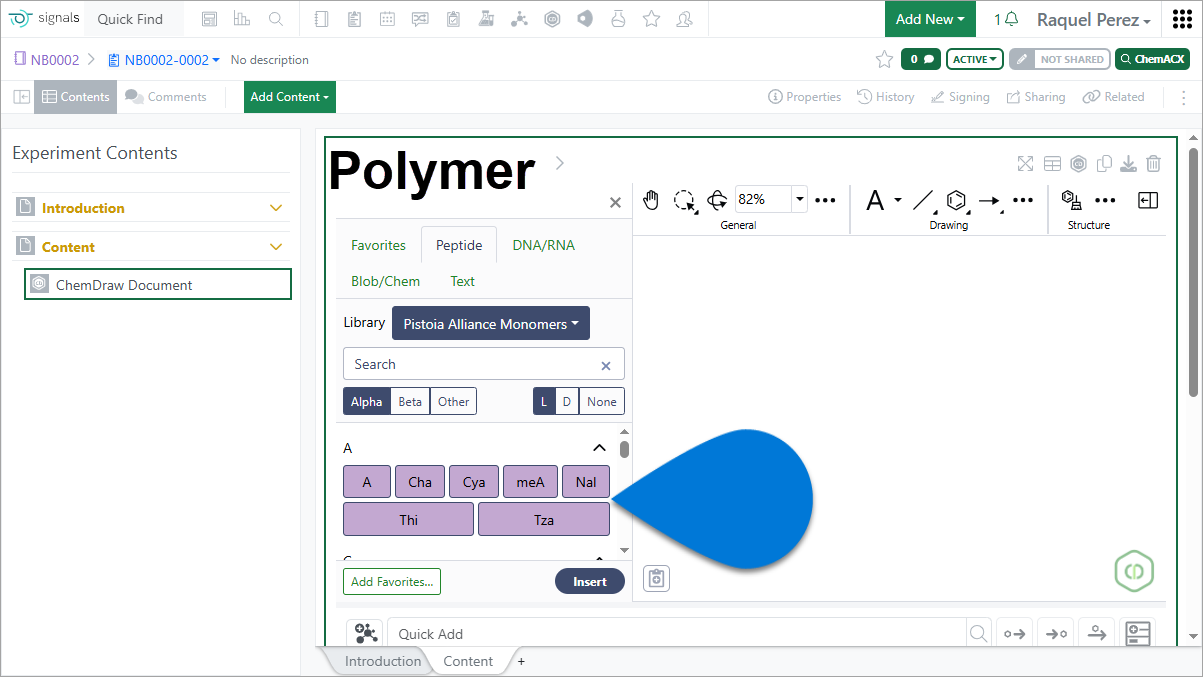
Task: Collapse the side panel toggle icon
Action: [1148, 200]
